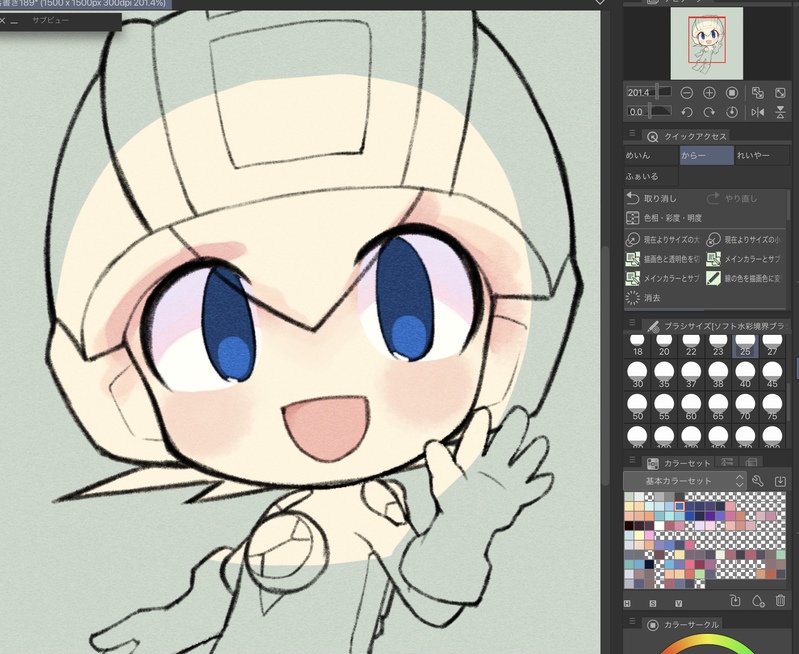Choose brush size 75
The height and width of the screenshot is (654, 799).
(x=772, y=406)
